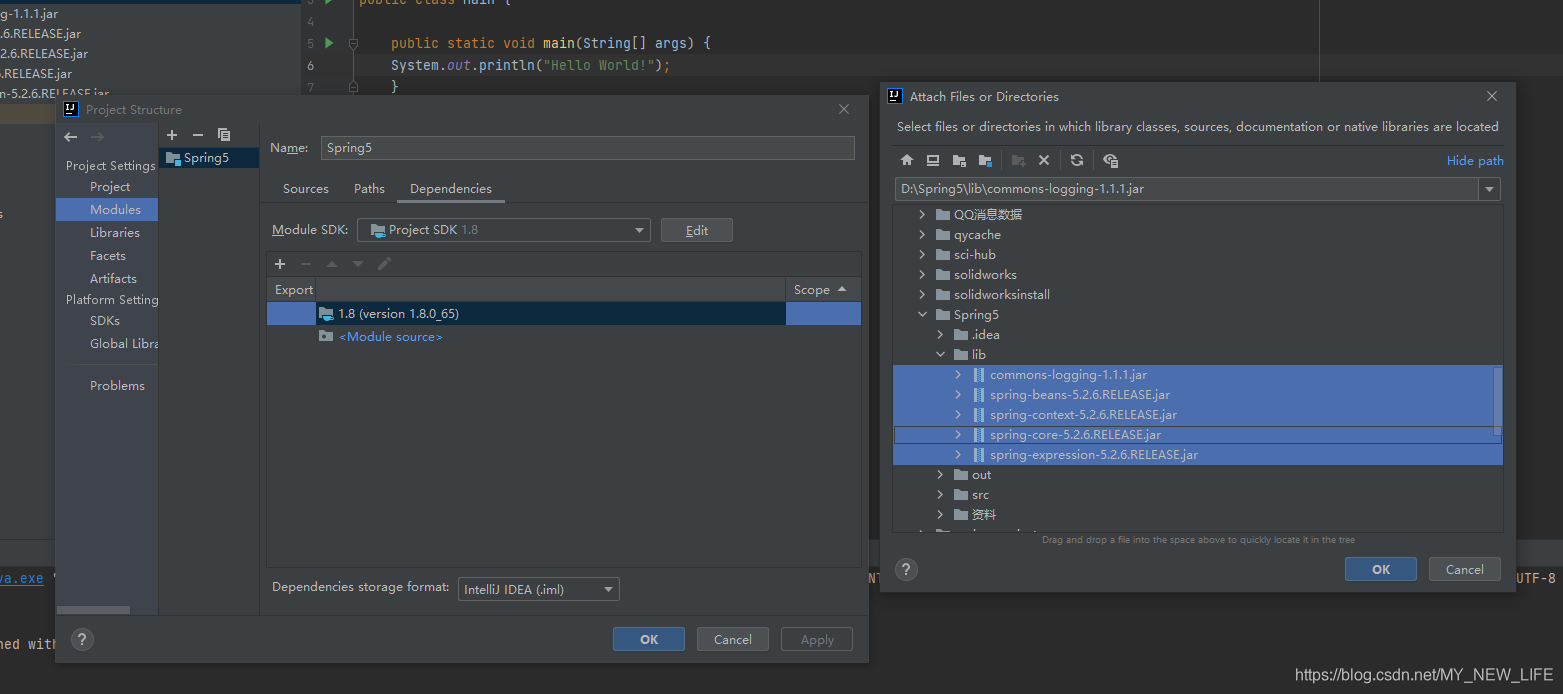Delete icon in Attach Files toolbar

point(1044,160)
